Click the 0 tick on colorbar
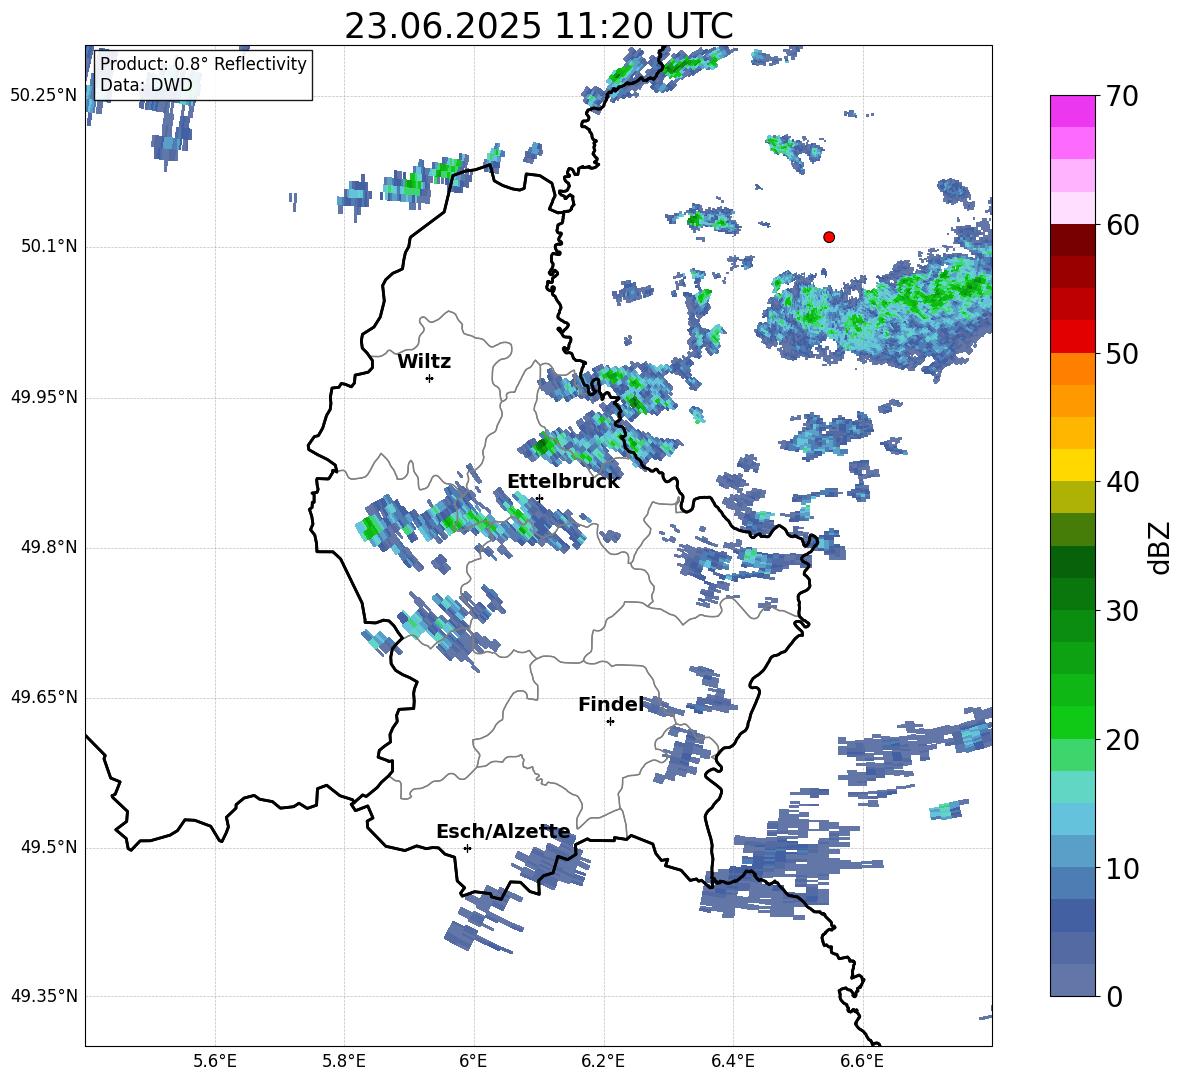The width and height of the screenshot is (1184, 1081). pyautogui.click(x=1115, y=997)
